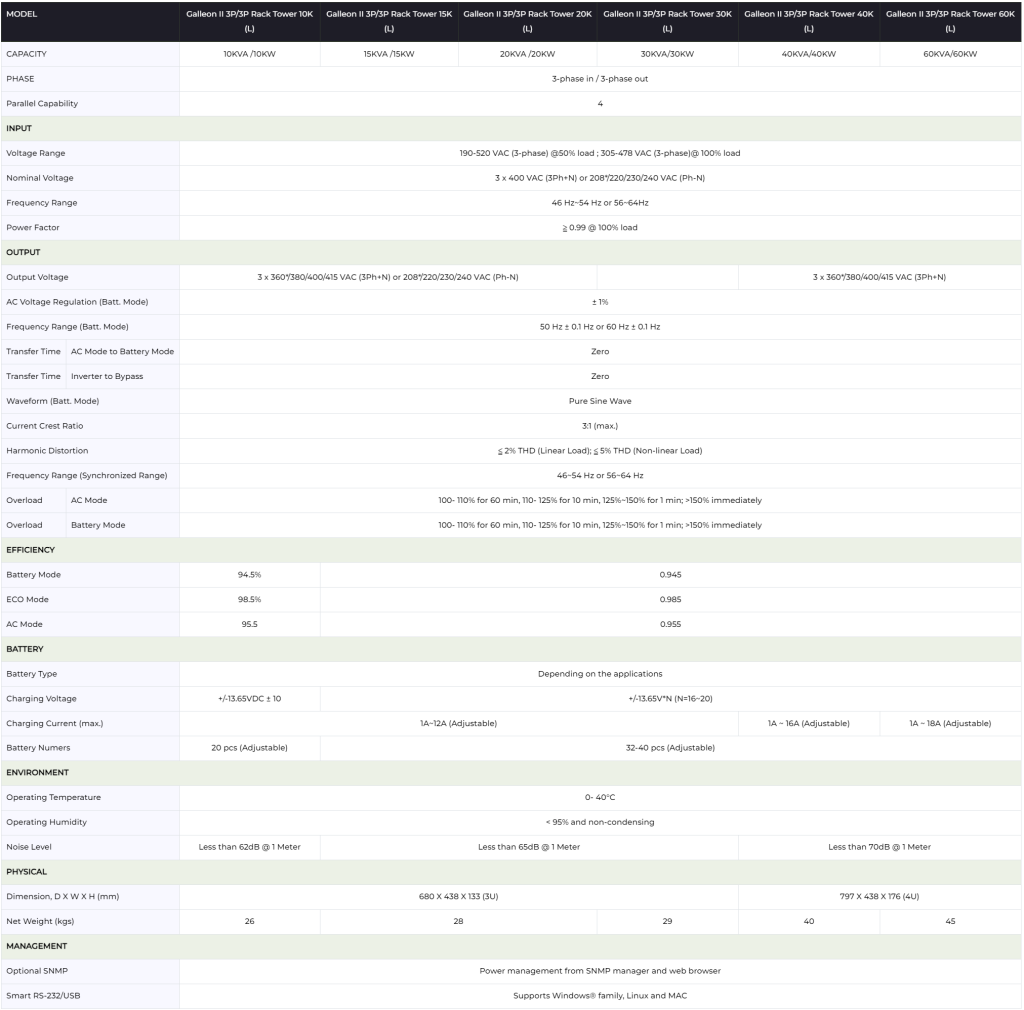Viewport: 1024px width, 1010px height.
Task: Click the 797 X 438 X 176 (4U) dimension cell
Action: [880, 897]
